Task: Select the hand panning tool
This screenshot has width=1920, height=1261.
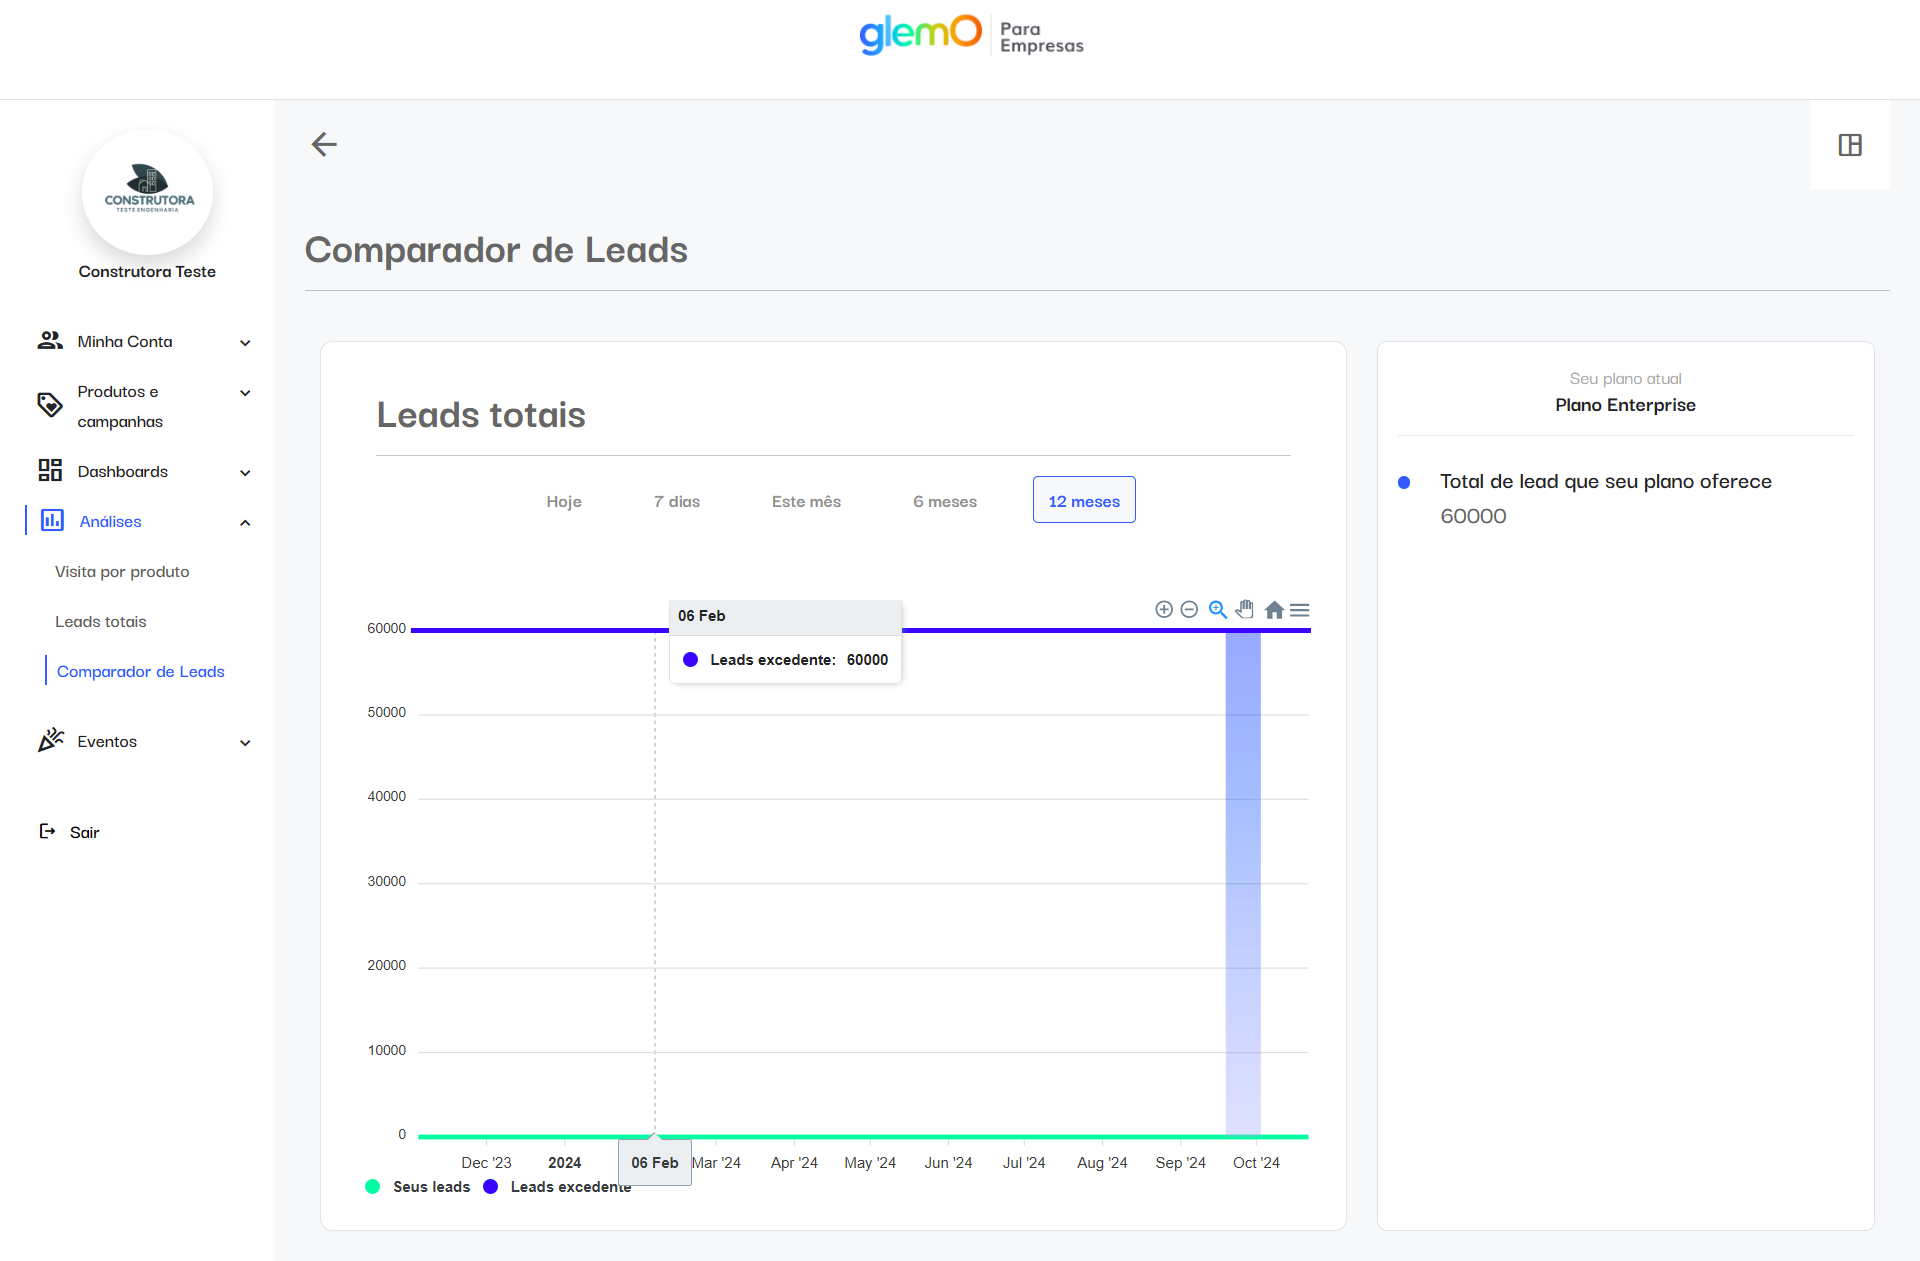Action: click(1245, 610)
